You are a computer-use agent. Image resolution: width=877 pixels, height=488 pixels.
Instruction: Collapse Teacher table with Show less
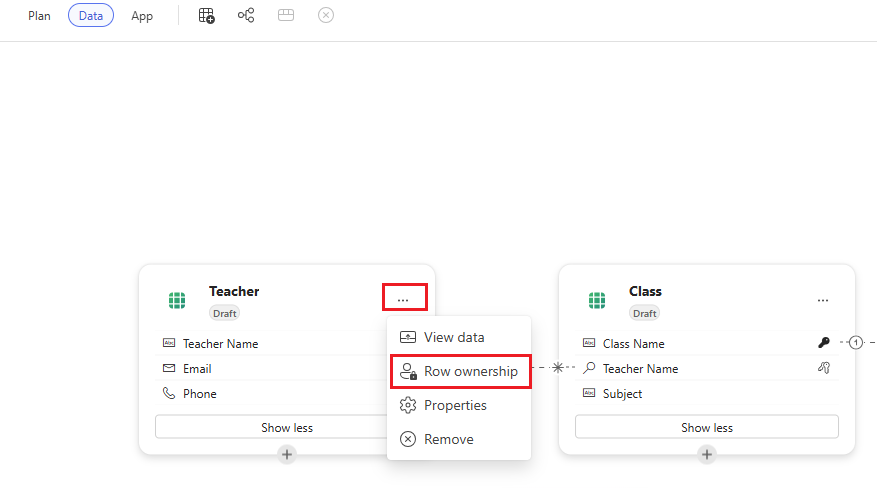point(271,428)
